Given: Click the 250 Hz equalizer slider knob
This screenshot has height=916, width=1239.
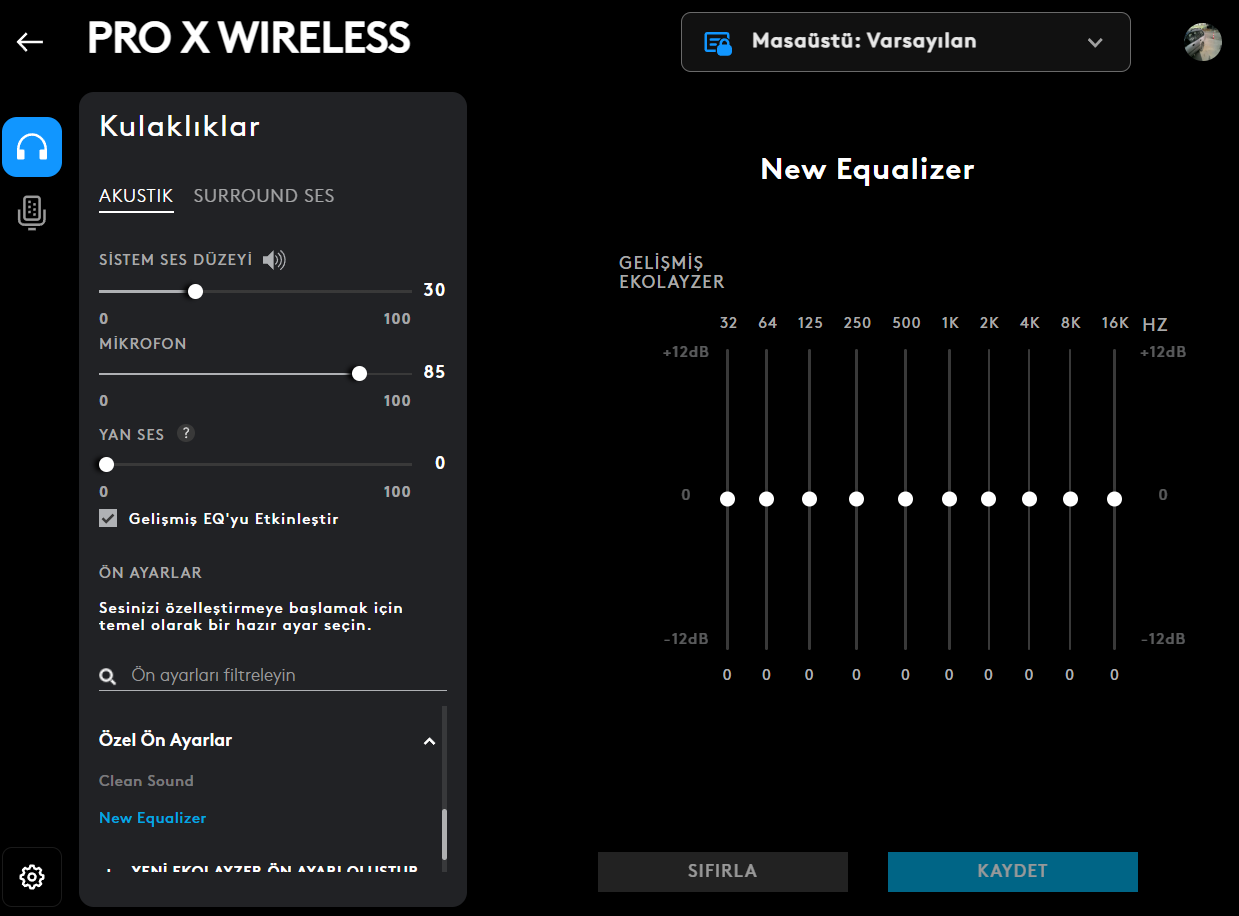Looking at the screenshot, I should [x=856, y=498].
